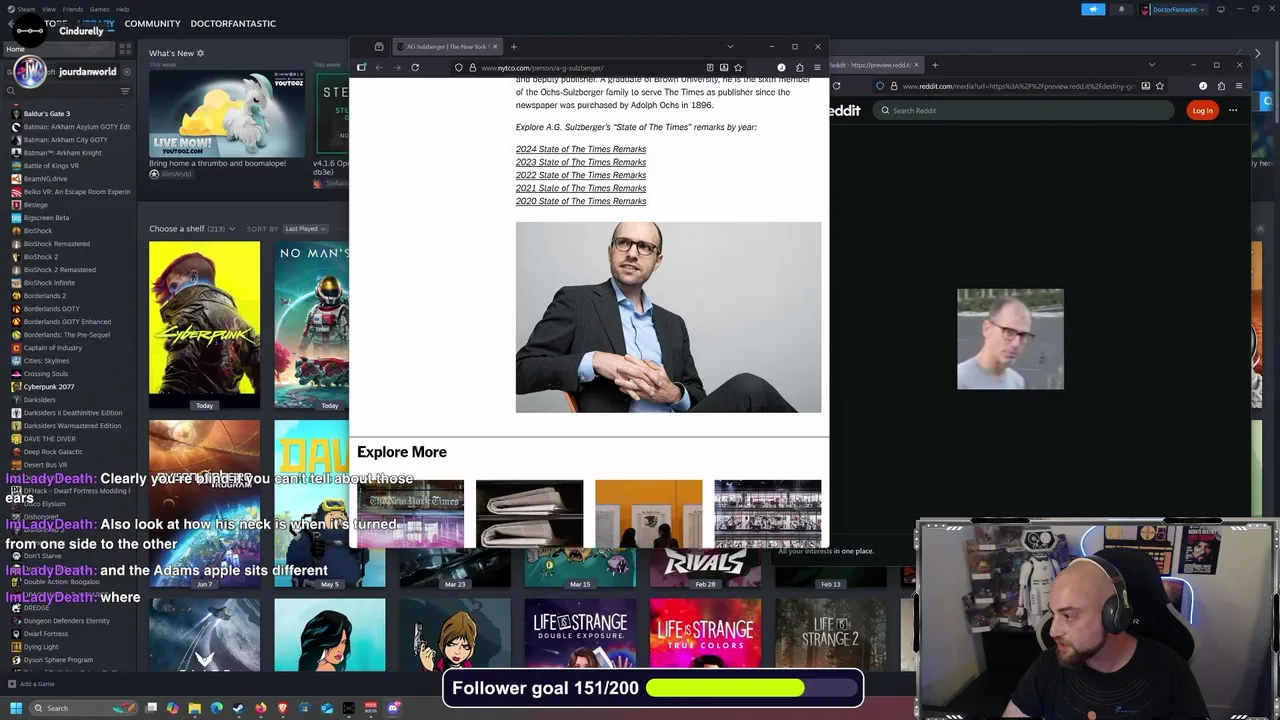Viewport: 1280px width, 720px height.
Task: Switch Steam library to grid collections view
Action: [x=125, y=48]
